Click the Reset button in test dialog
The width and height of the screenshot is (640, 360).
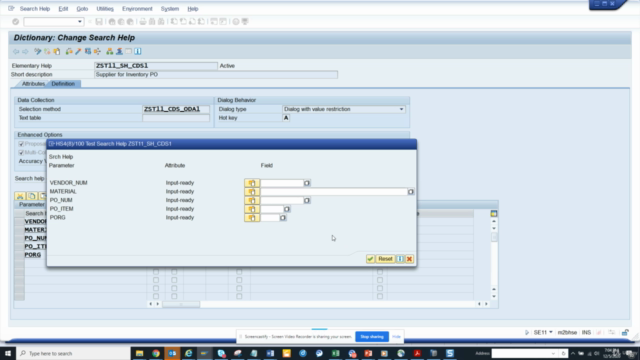click(385, 259)
